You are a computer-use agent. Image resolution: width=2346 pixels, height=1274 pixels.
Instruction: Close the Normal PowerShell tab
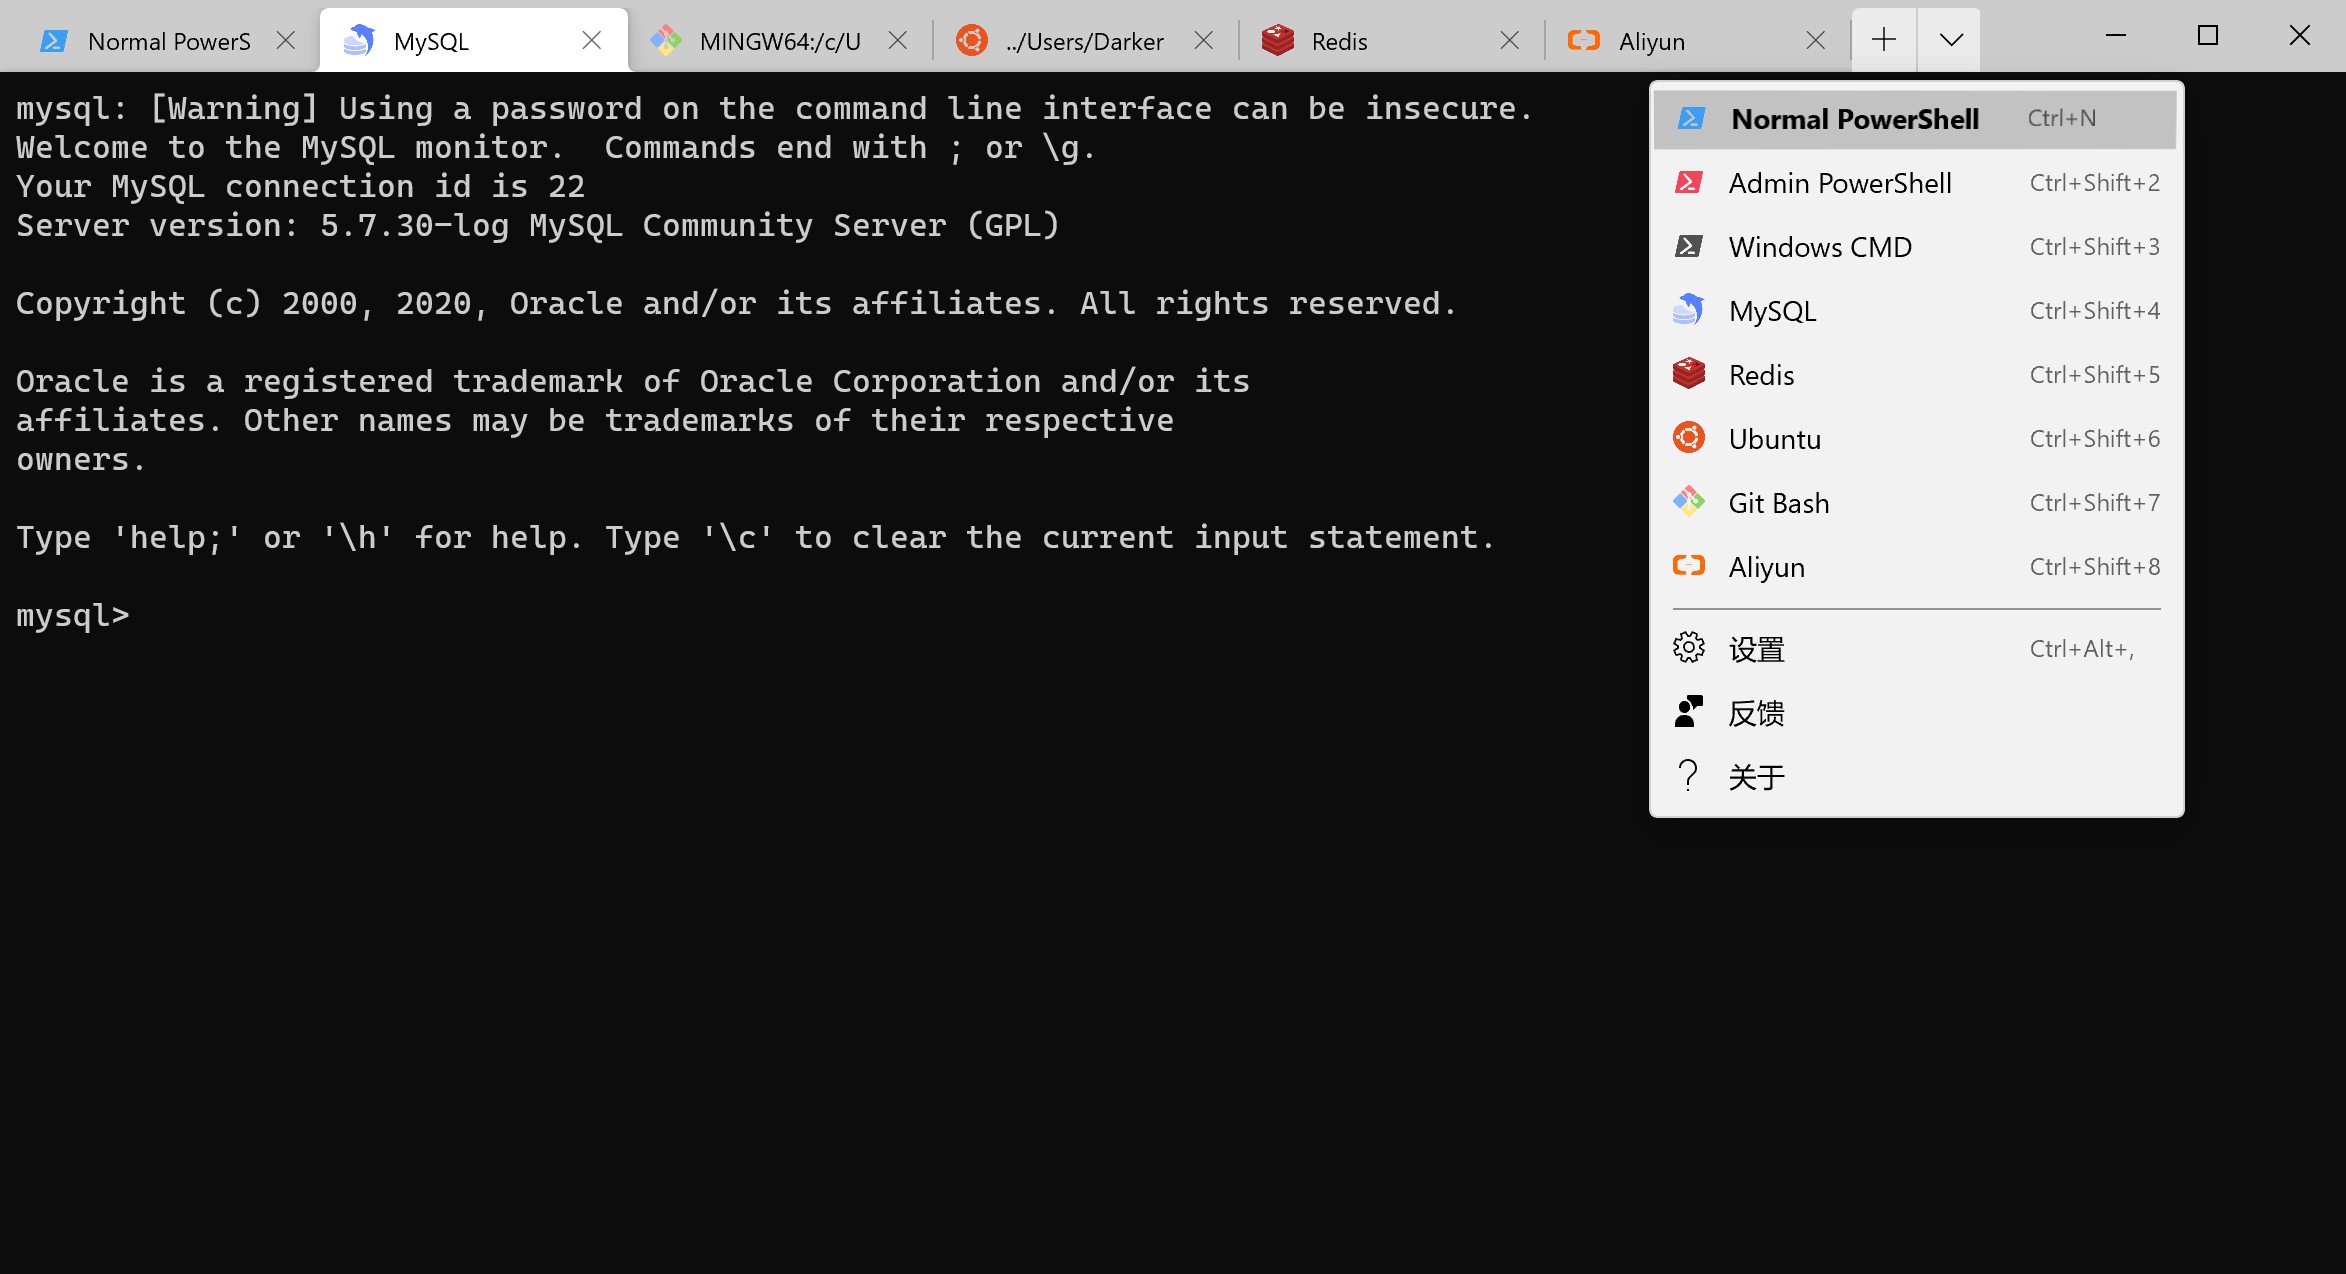(x=286, y=40)
